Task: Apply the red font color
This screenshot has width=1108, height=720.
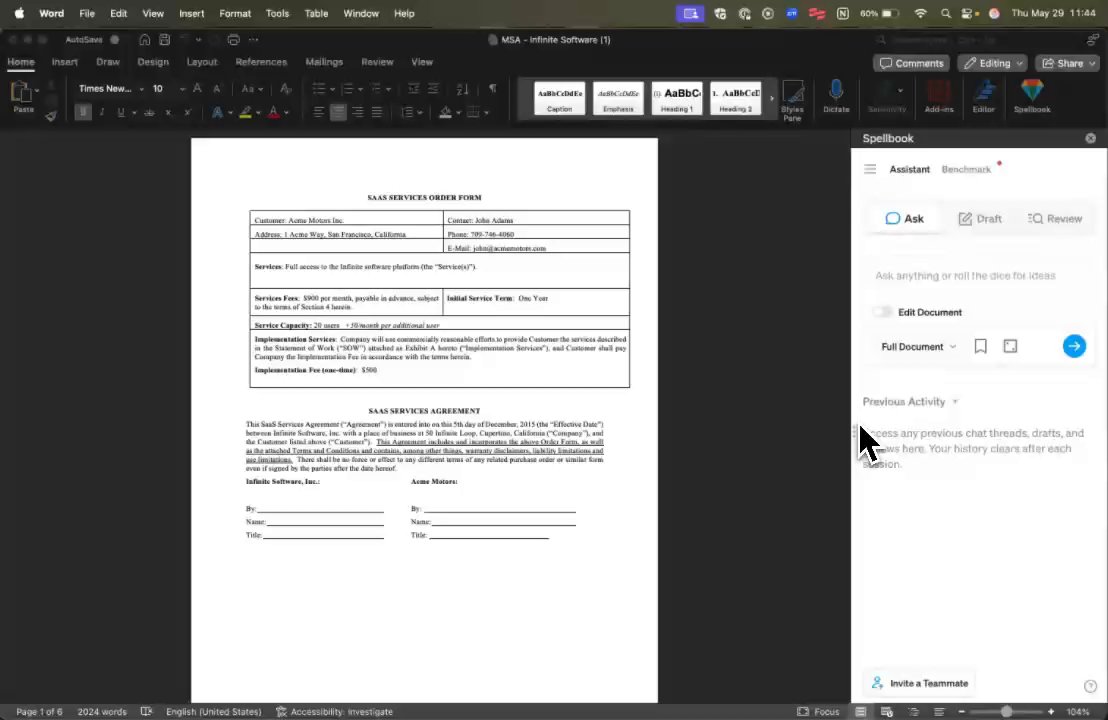Action: (x=274, y=112)
